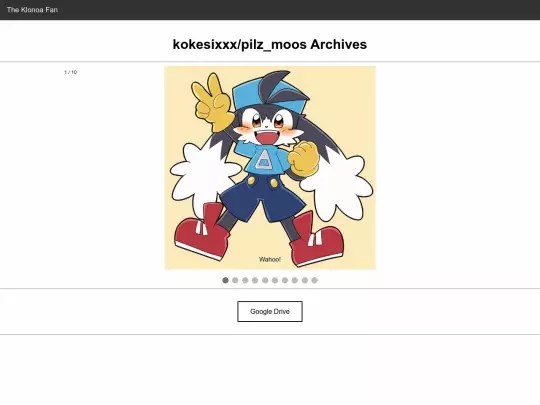Select the first slideshow dot indicator

pyautogui.click(x=225, y=280)
